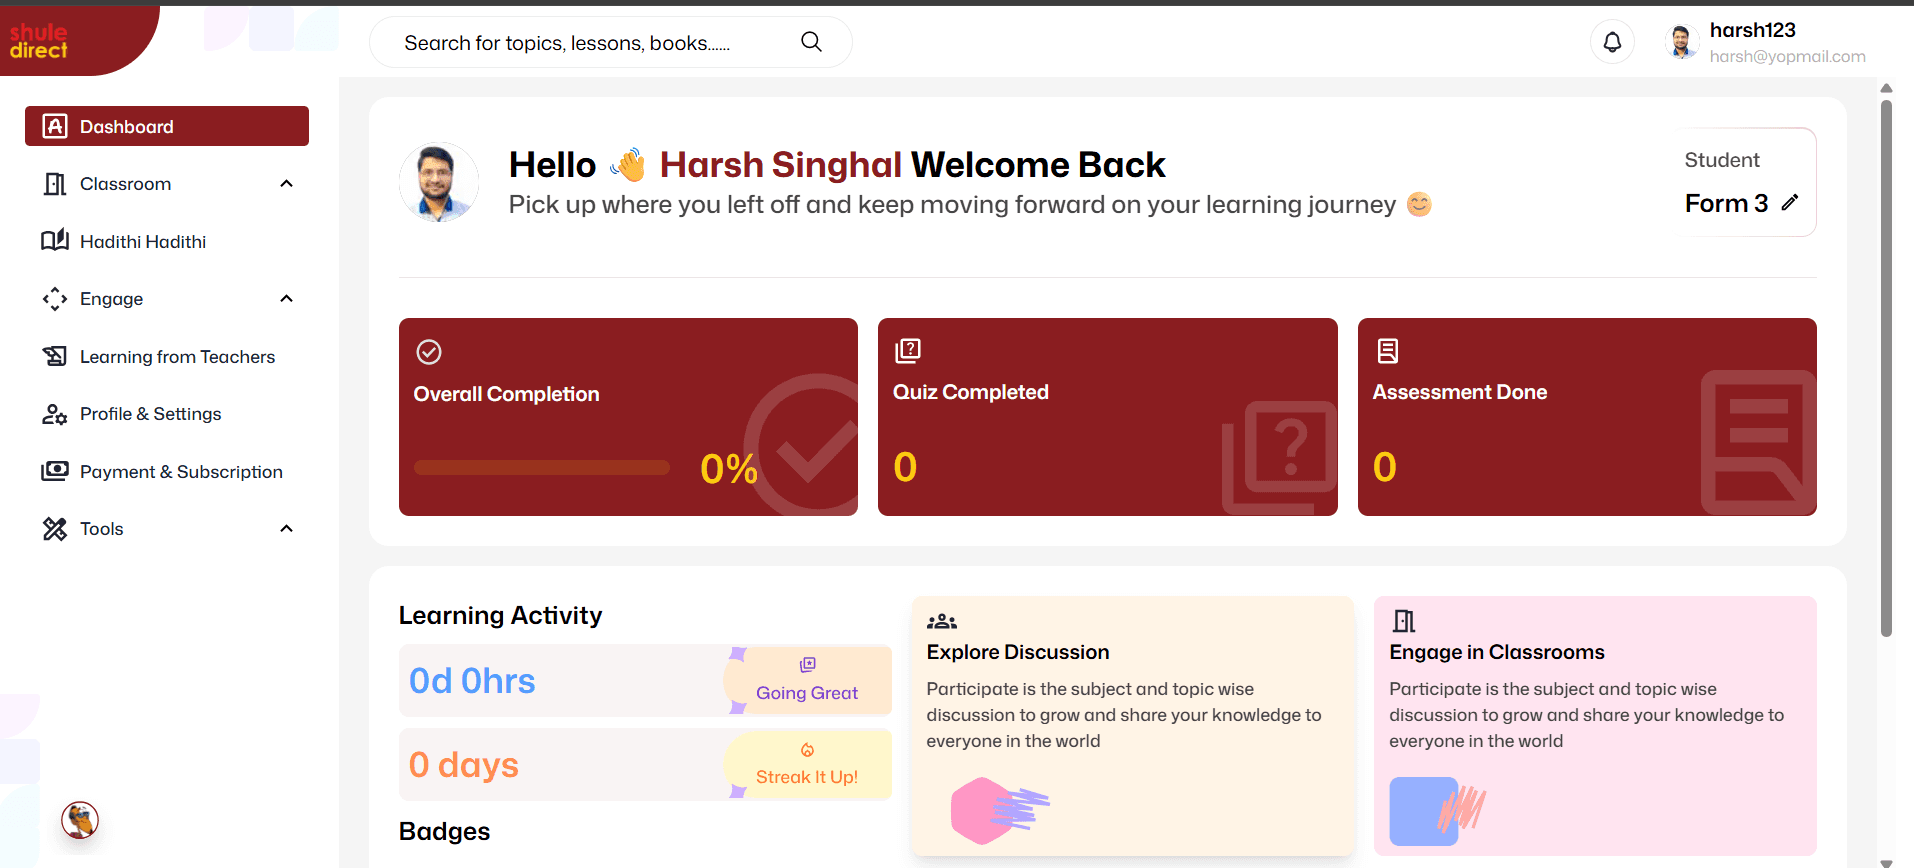1914x868 pixels.
Task: Click the Overall Completion progress bar
Action: (542, 468)
